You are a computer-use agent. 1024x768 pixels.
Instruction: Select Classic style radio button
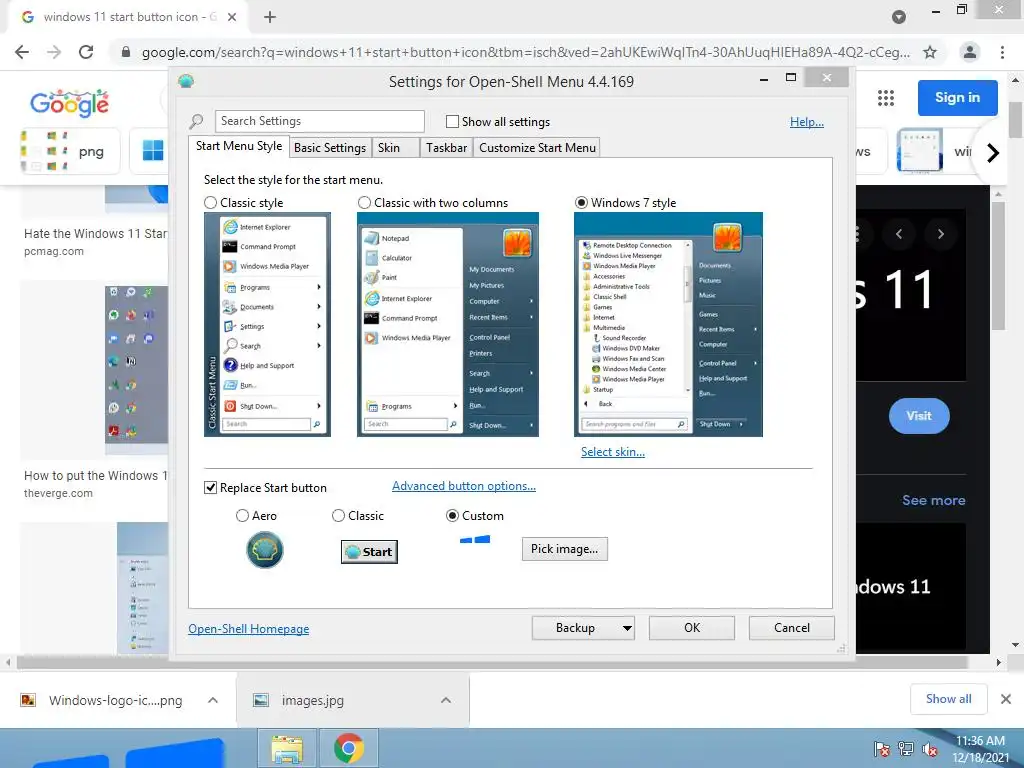pos(210,203)
